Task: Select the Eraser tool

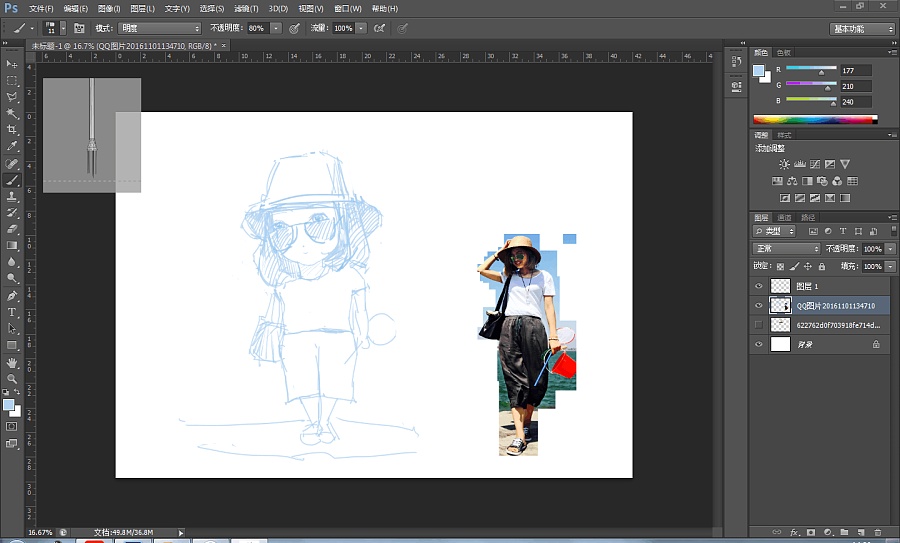Action: click(x=11, y=229)
